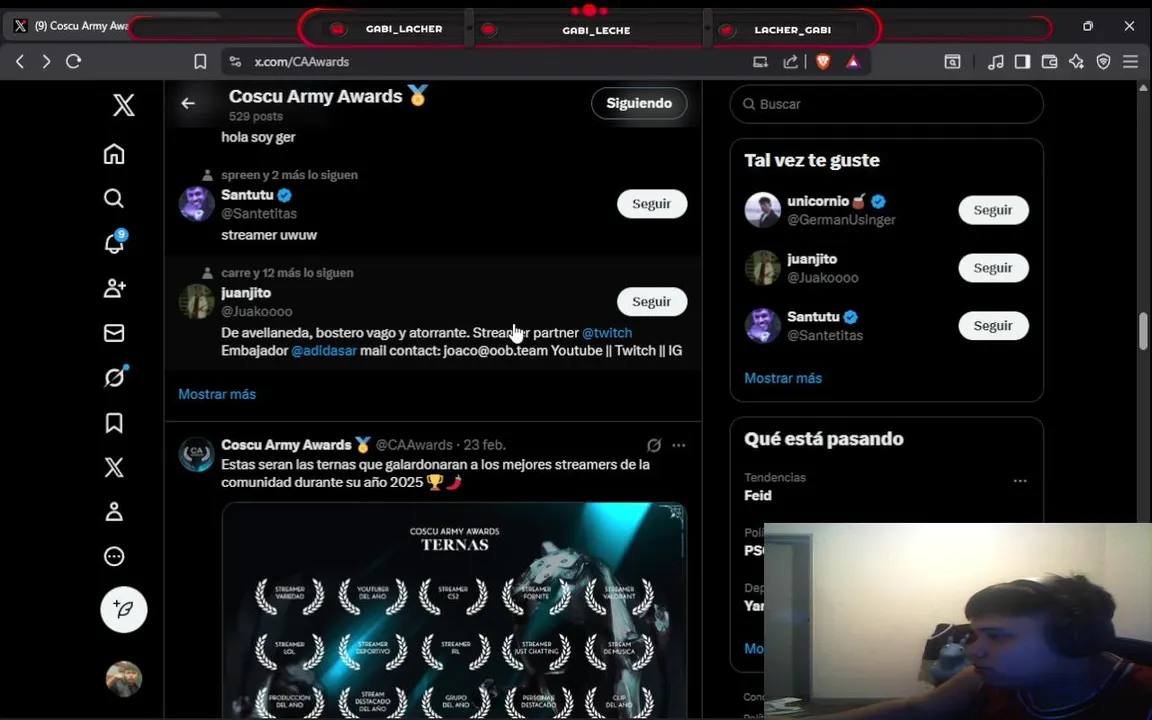This screenshot has width=1152, height=720.
Task: Open the follow people sidebar icon
Action: pos(115,288)
